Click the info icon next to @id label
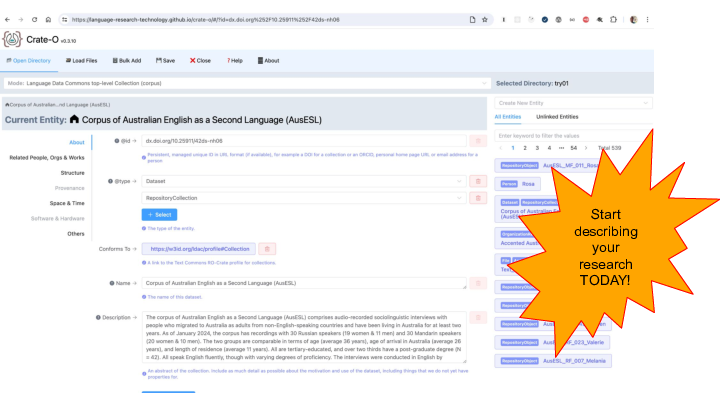Viewport: 720px width, 405px height. pyautogui.click(x=117, y=141)
